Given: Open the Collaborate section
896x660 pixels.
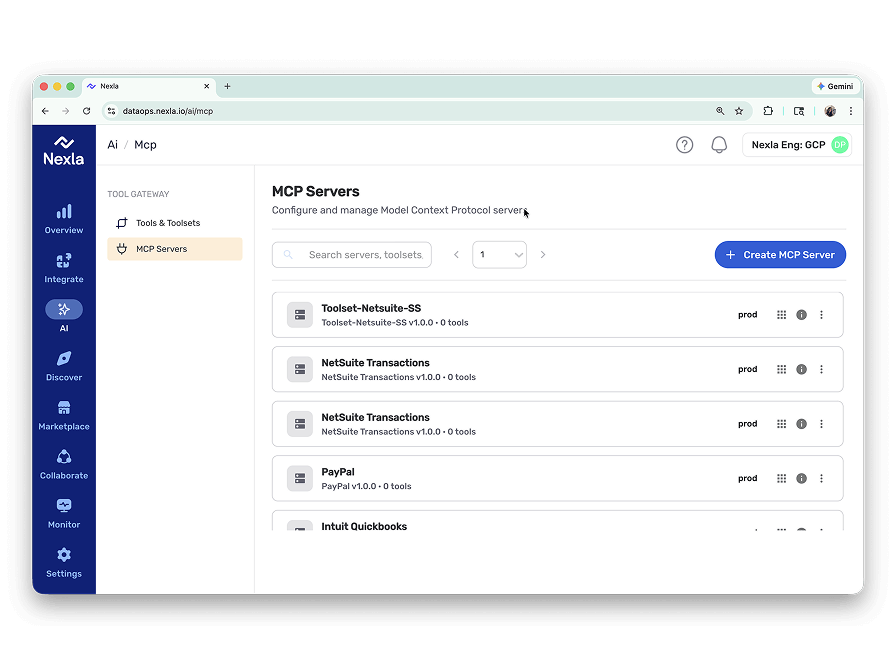Looking at the screenshot, I should pyautogui.click(x=63, y=463).
